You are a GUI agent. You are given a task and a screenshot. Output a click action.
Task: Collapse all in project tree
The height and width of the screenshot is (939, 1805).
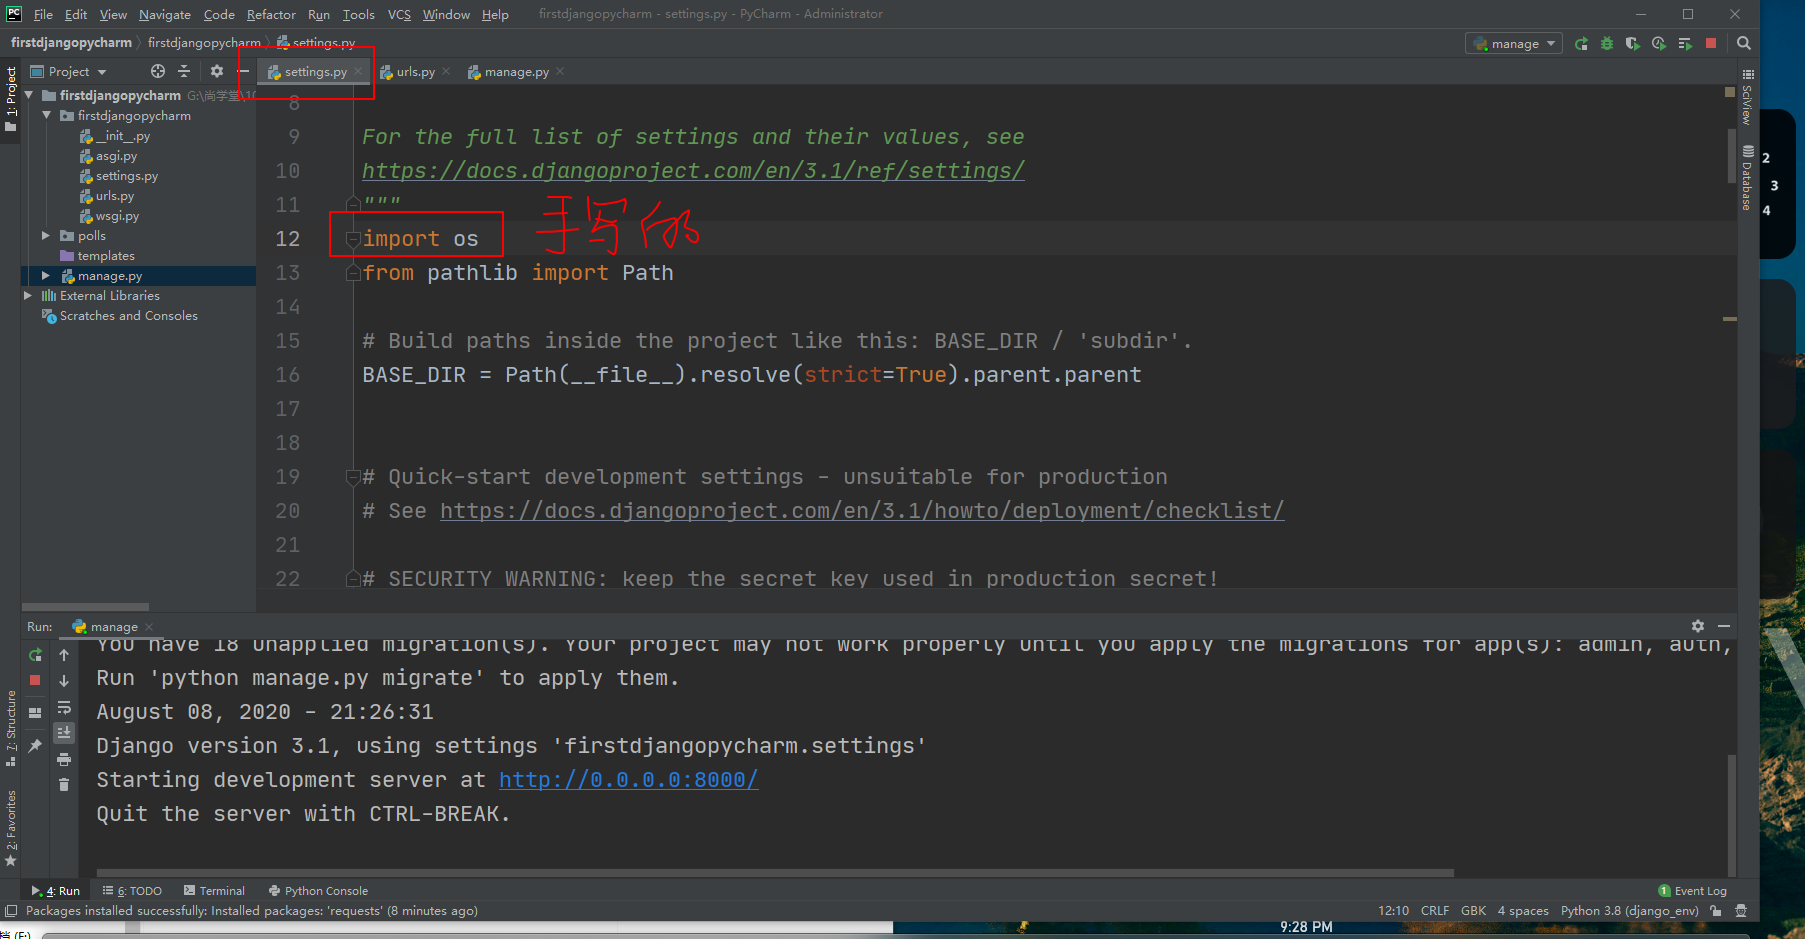point(184,71)
